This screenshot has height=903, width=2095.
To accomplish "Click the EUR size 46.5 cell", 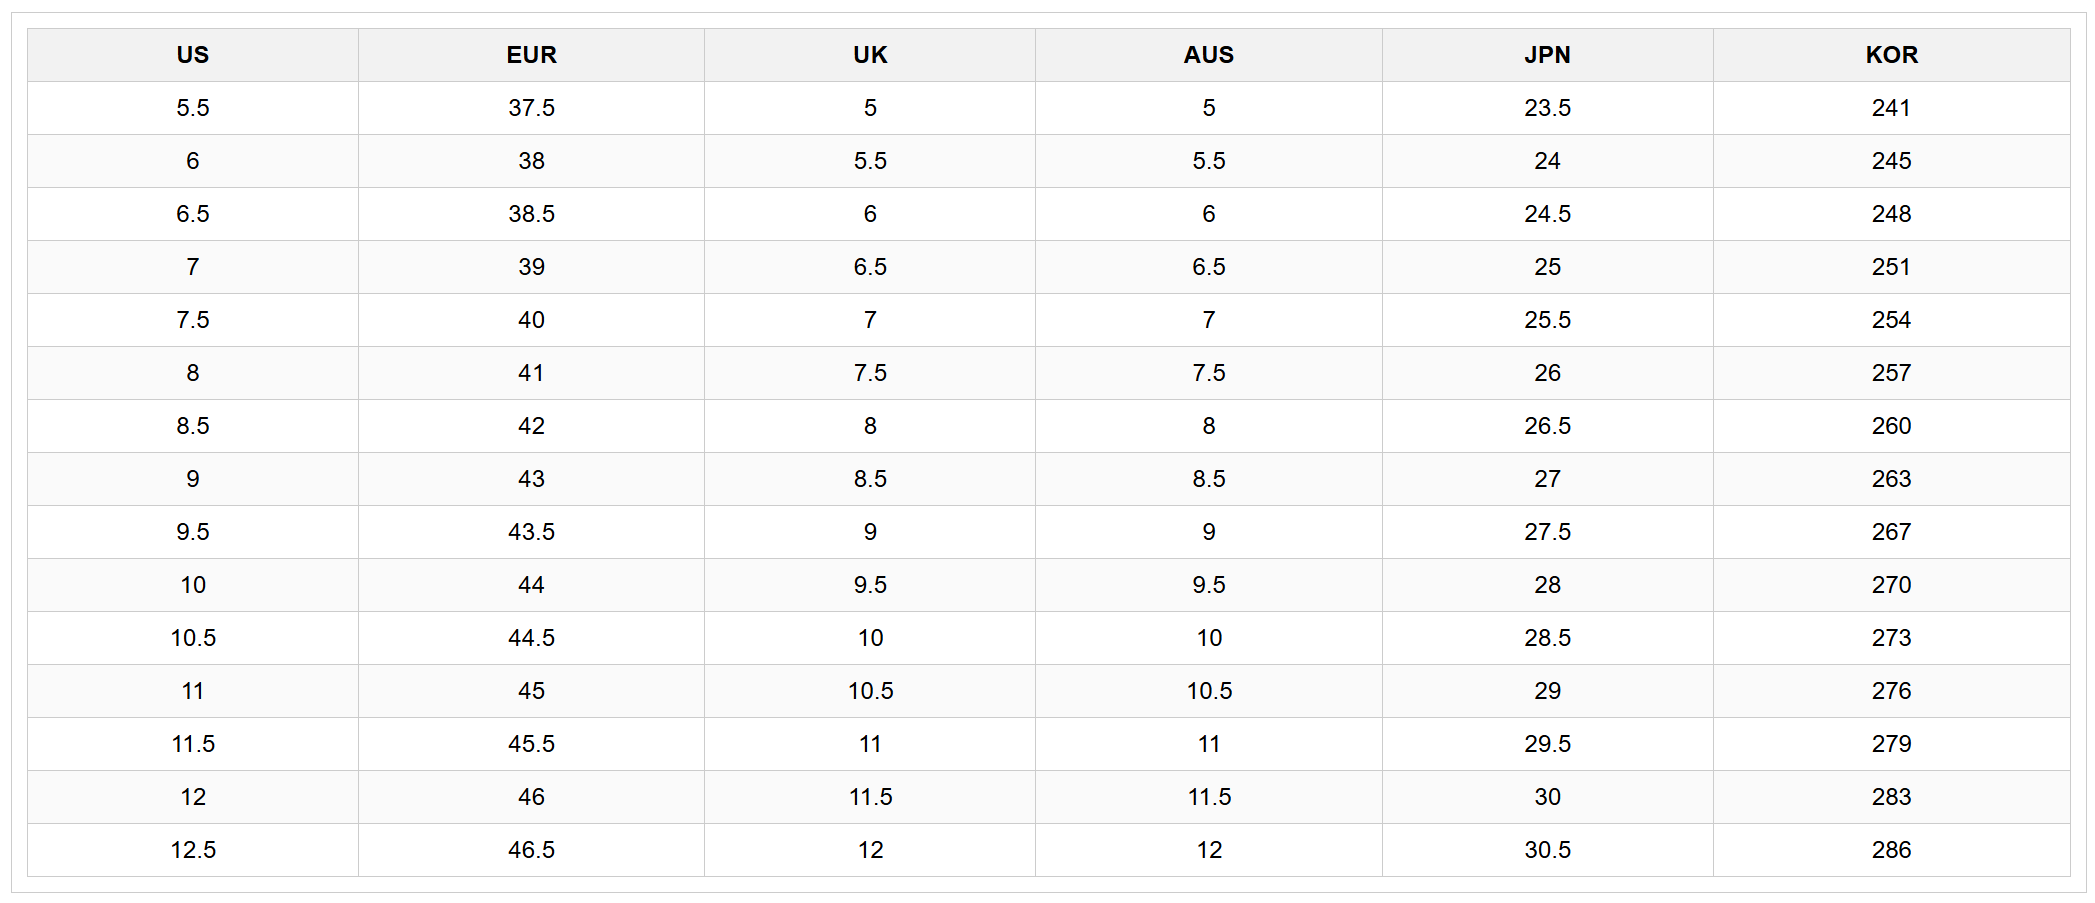I will click(x=531, y=850).
